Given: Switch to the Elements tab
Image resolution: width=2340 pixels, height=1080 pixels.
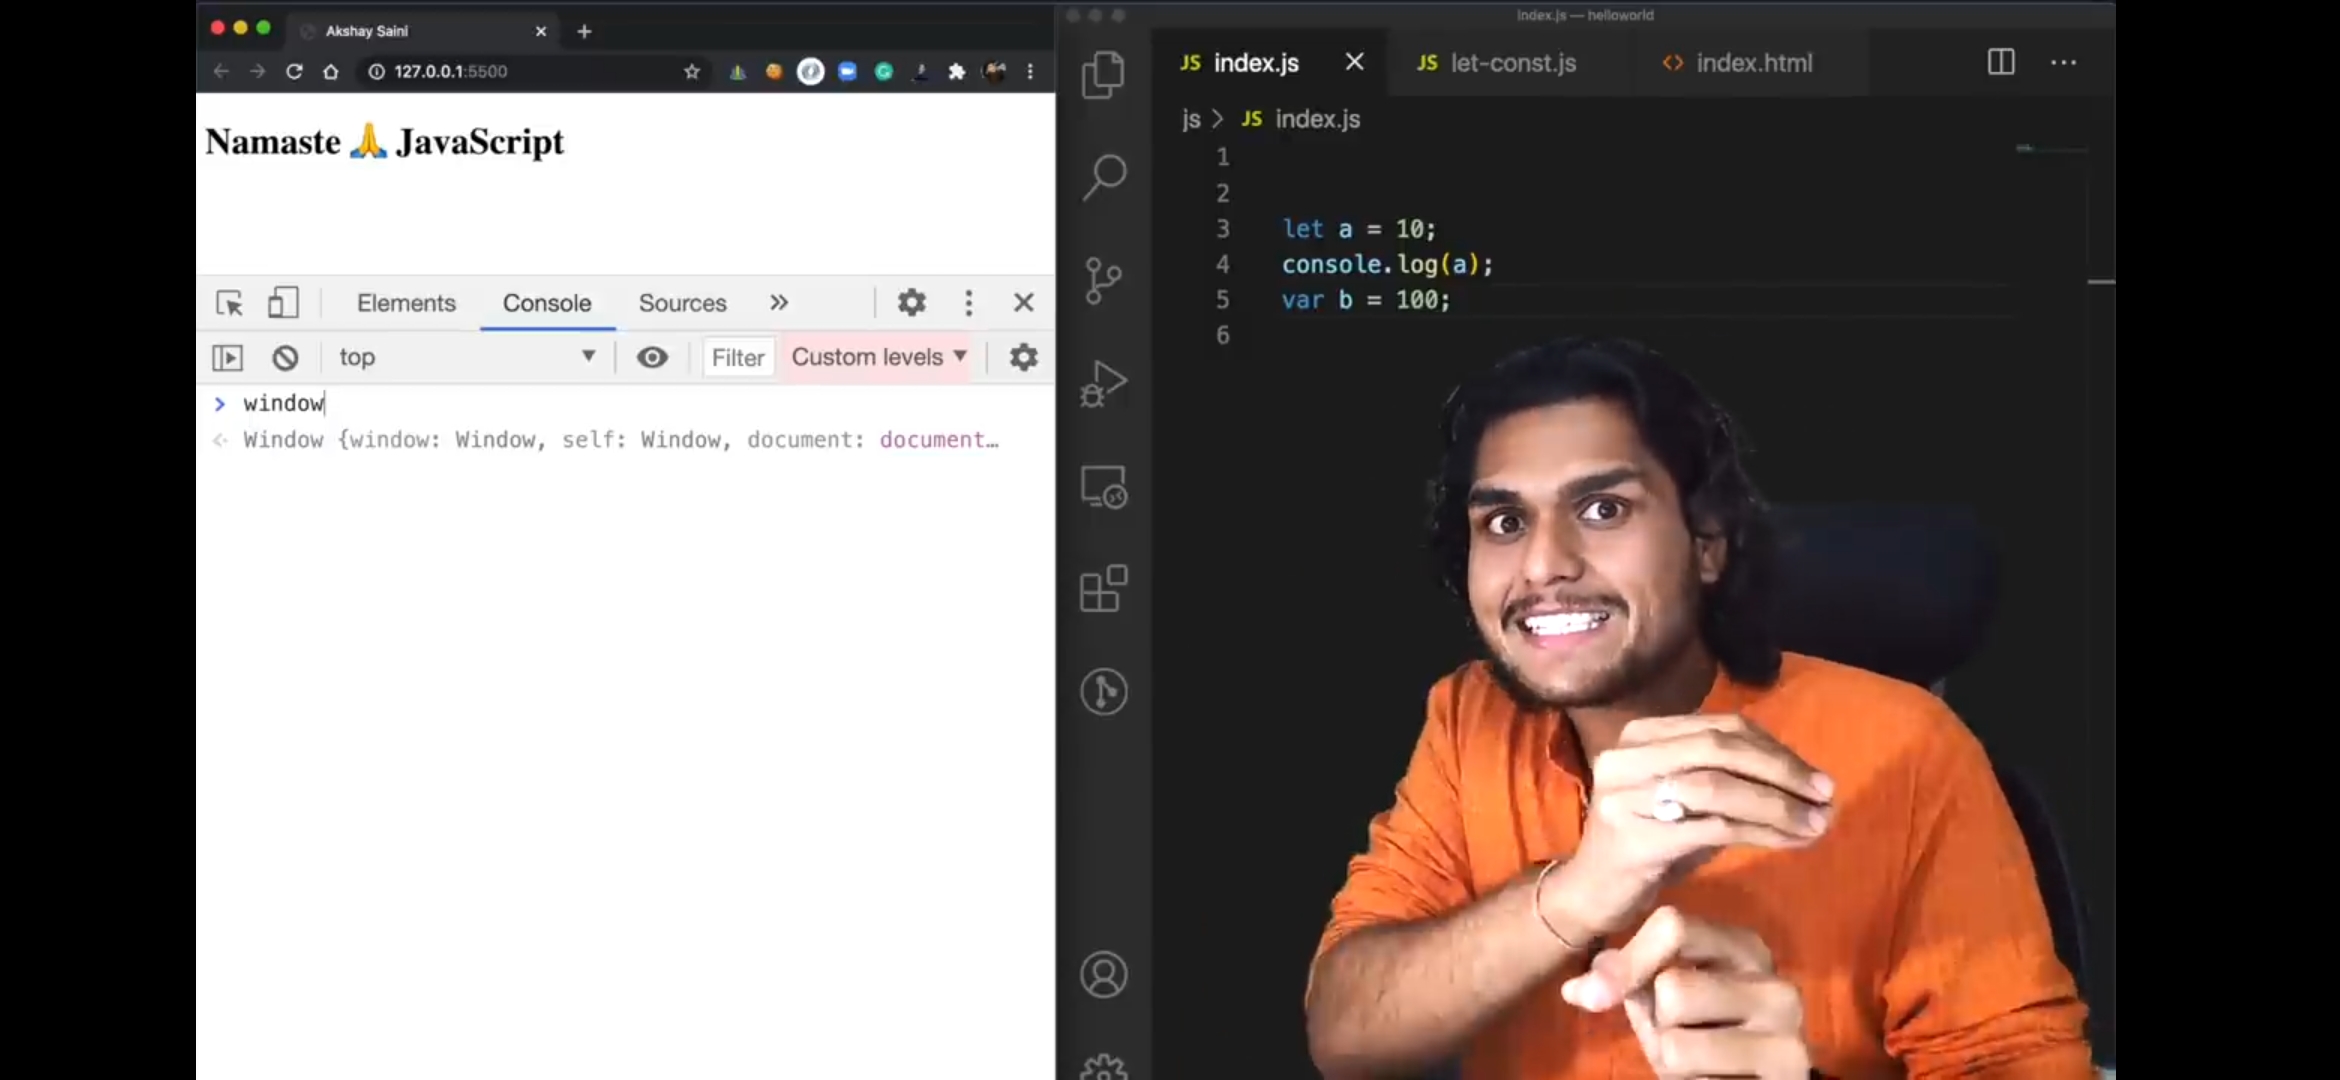Looking at the screenshot, I should click(x=406, y=303).
